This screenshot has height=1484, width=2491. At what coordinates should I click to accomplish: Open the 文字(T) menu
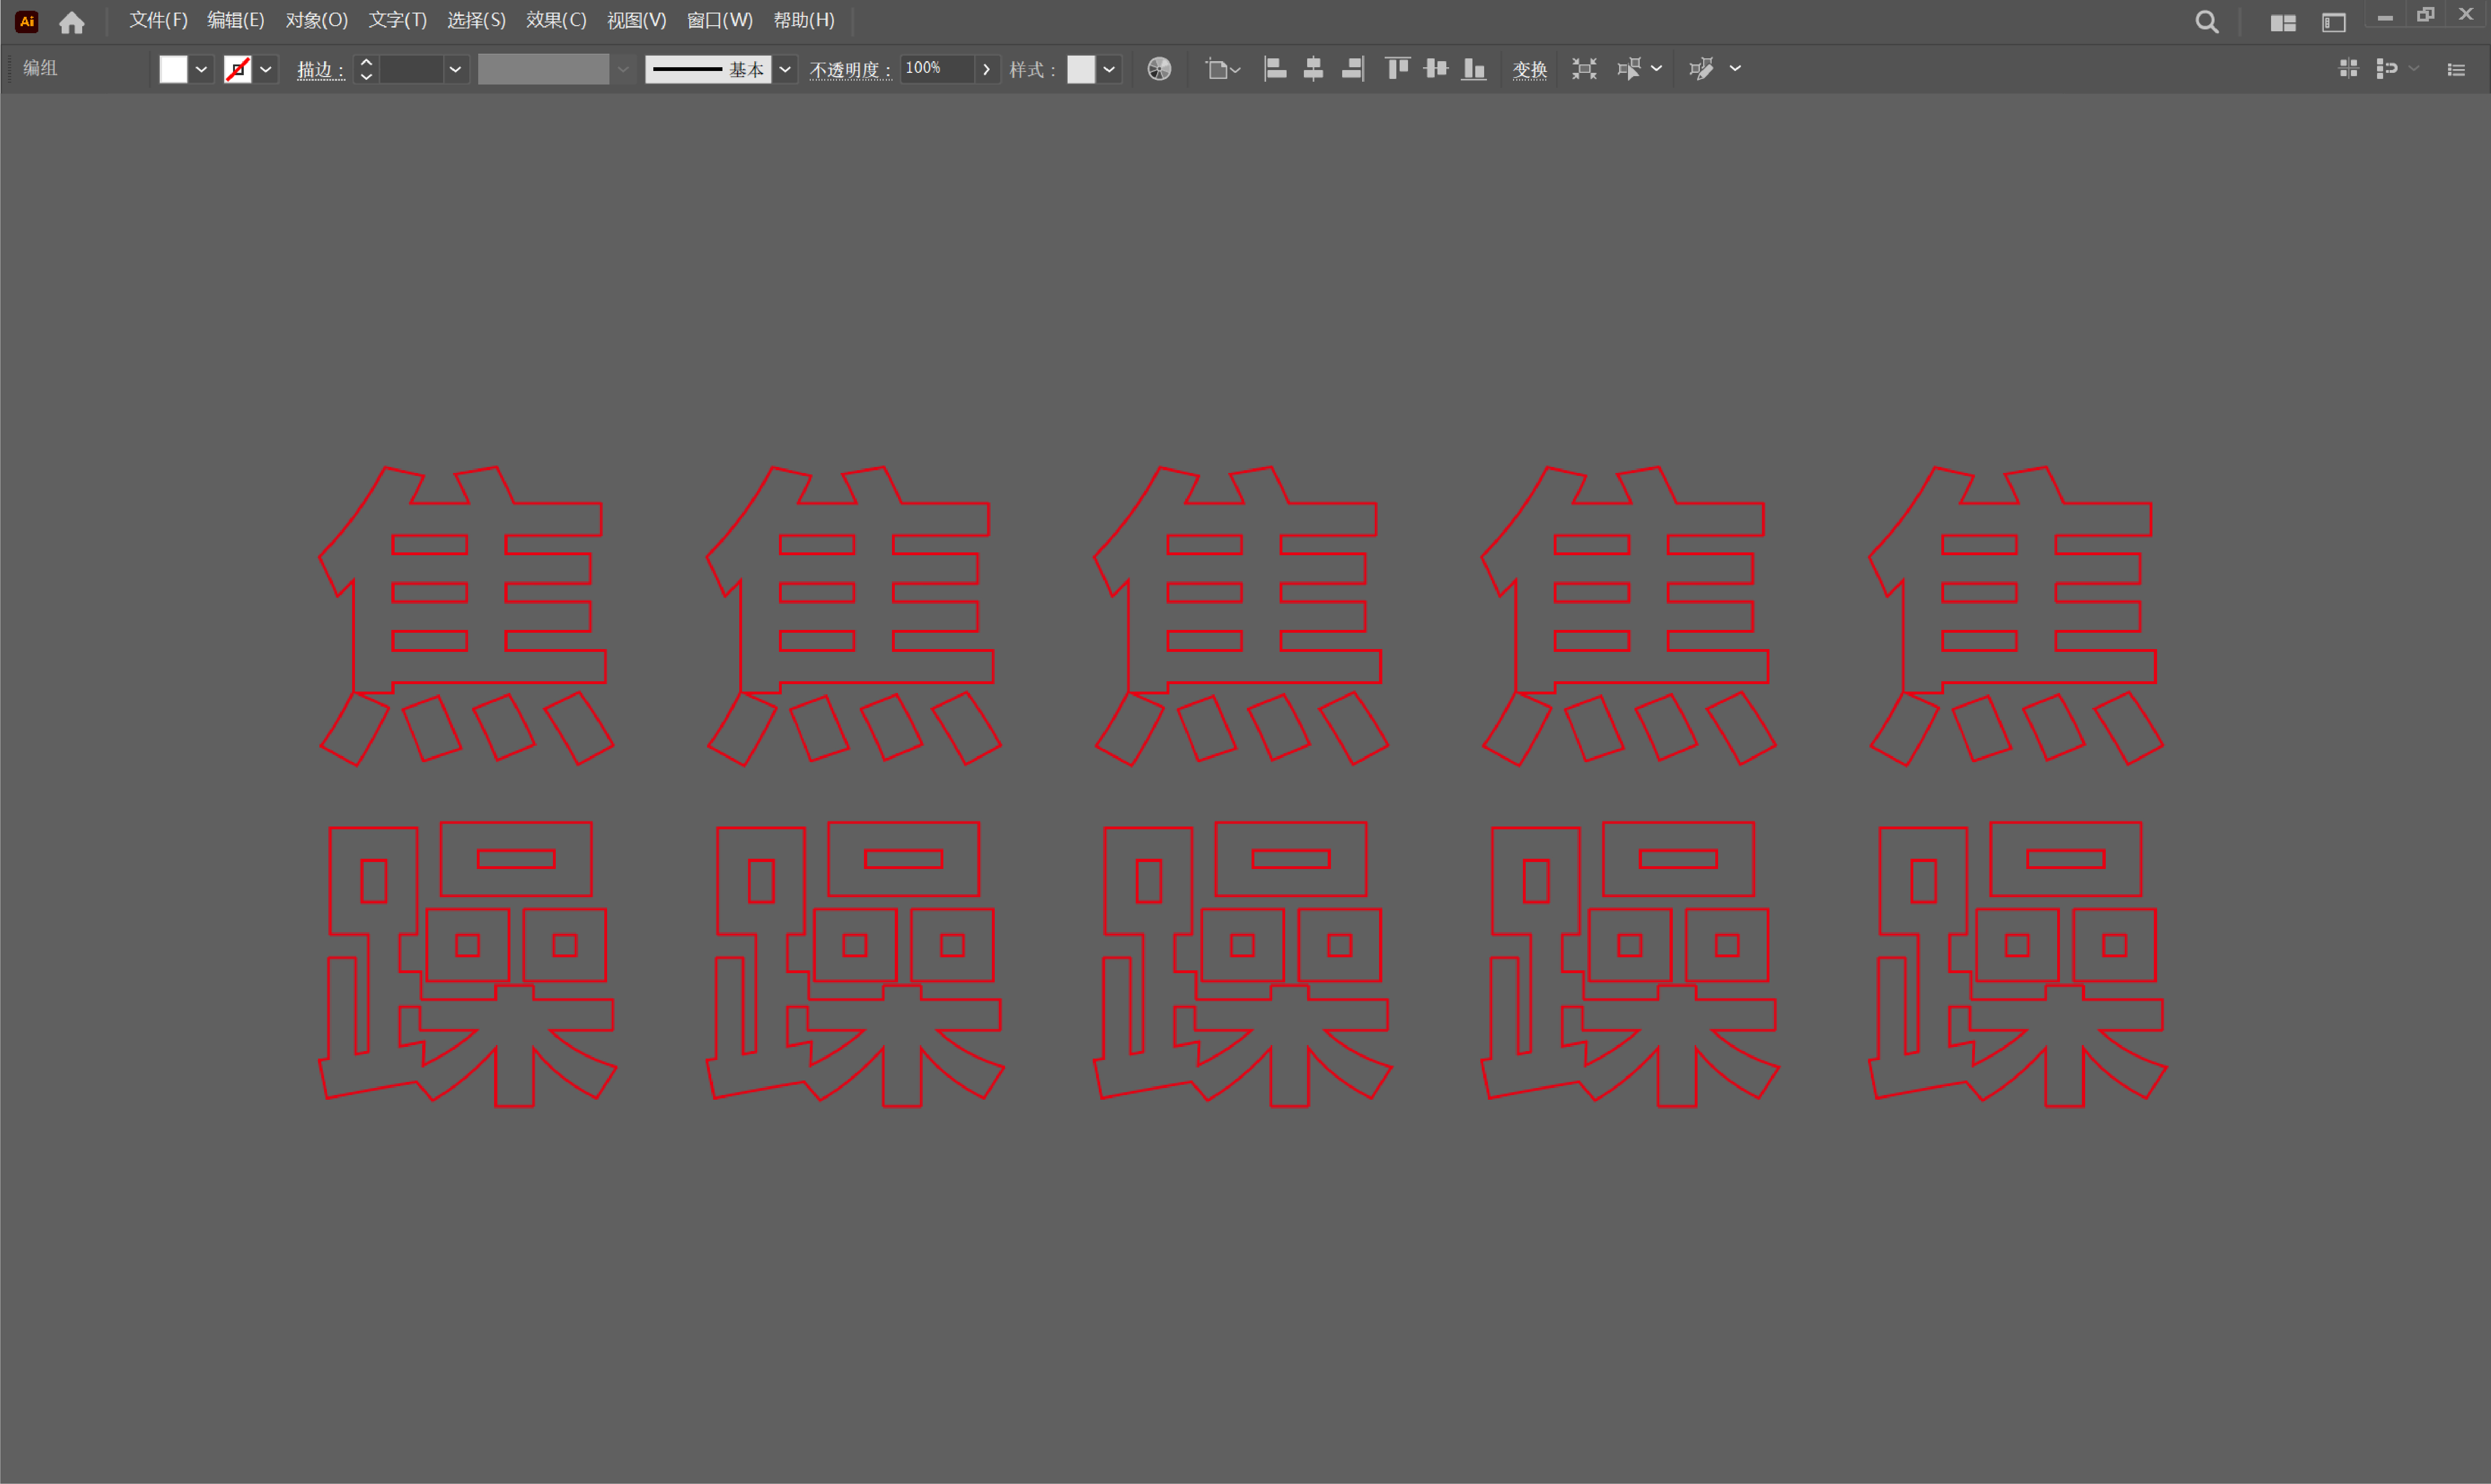pyautogui.click(x=397, y=20)
